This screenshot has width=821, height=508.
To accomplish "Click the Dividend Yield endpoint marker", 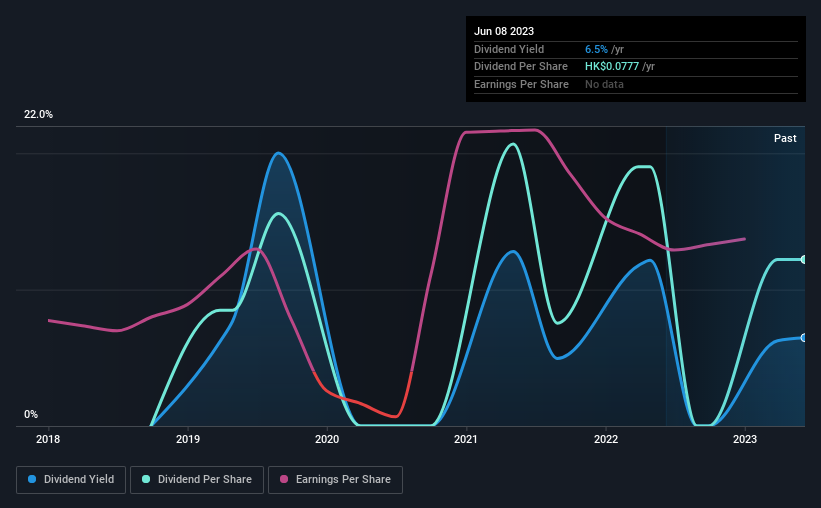I will point(804,338).
